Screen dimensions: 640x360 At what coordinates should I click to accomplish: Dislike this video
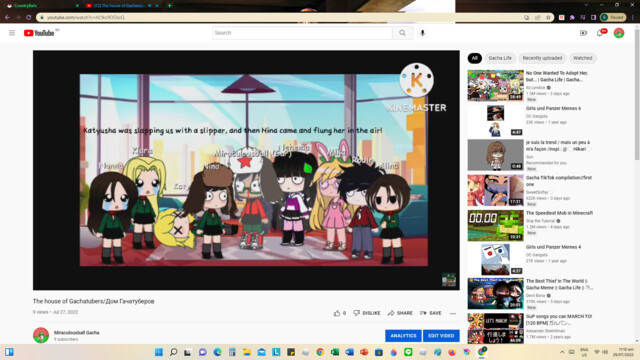(367, 313)
